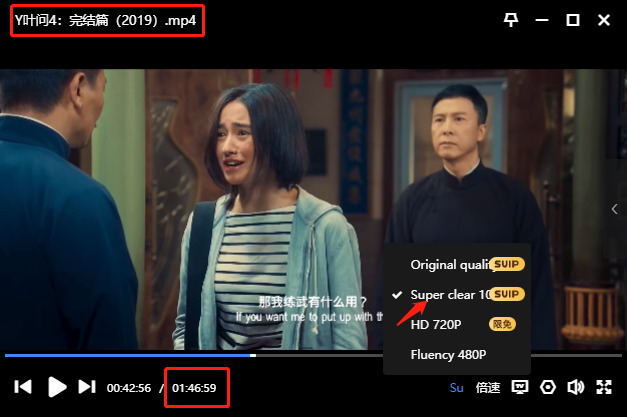Skip to the next video
This screenshot has width=627, height=417.
(87, 387)
